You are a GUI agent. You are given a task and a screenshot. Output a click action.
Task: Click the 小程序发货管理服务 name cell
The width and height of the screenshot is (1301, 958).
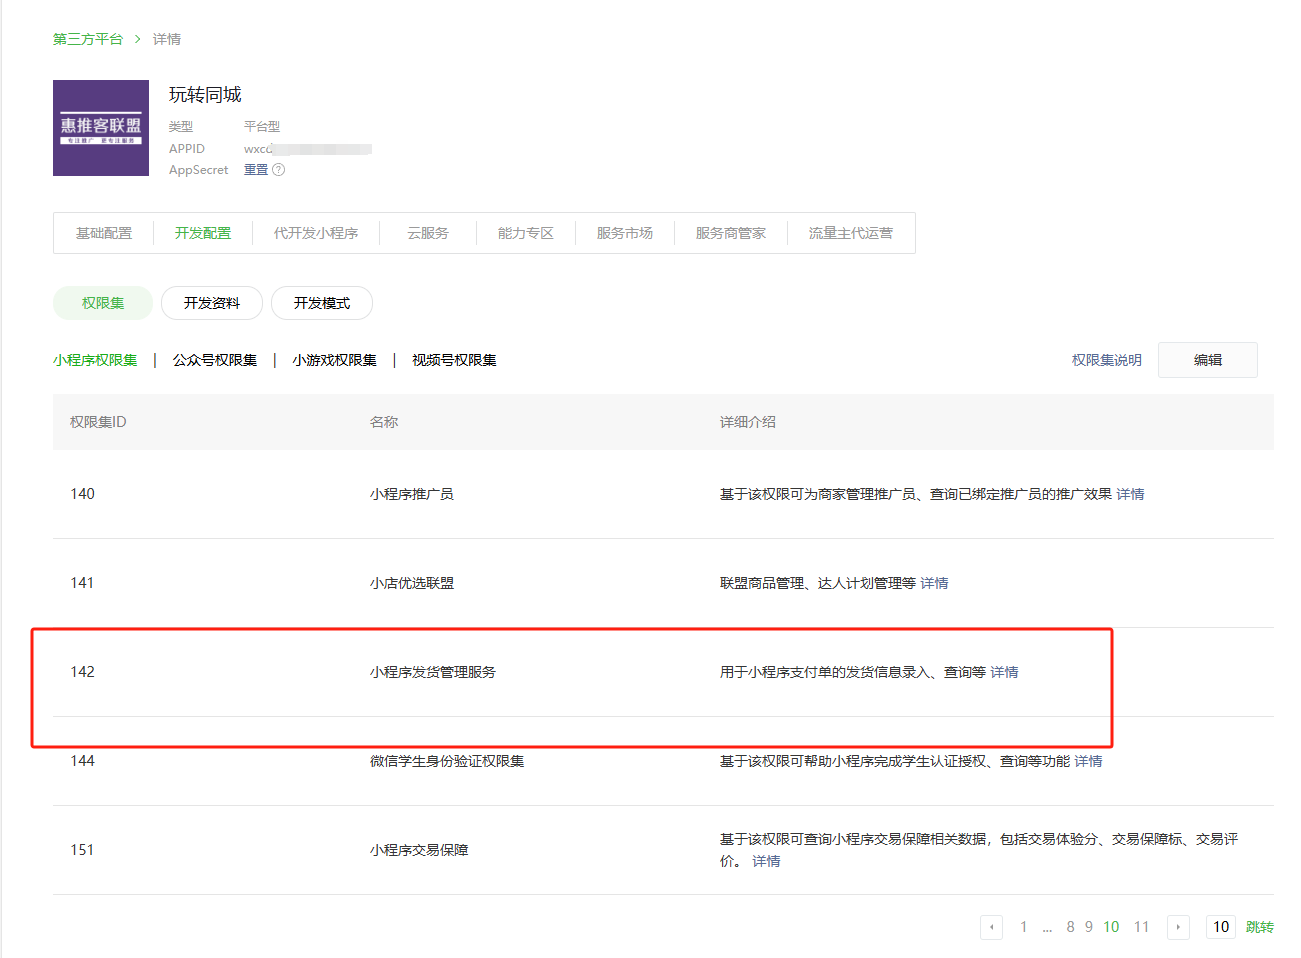pos(433,672)
